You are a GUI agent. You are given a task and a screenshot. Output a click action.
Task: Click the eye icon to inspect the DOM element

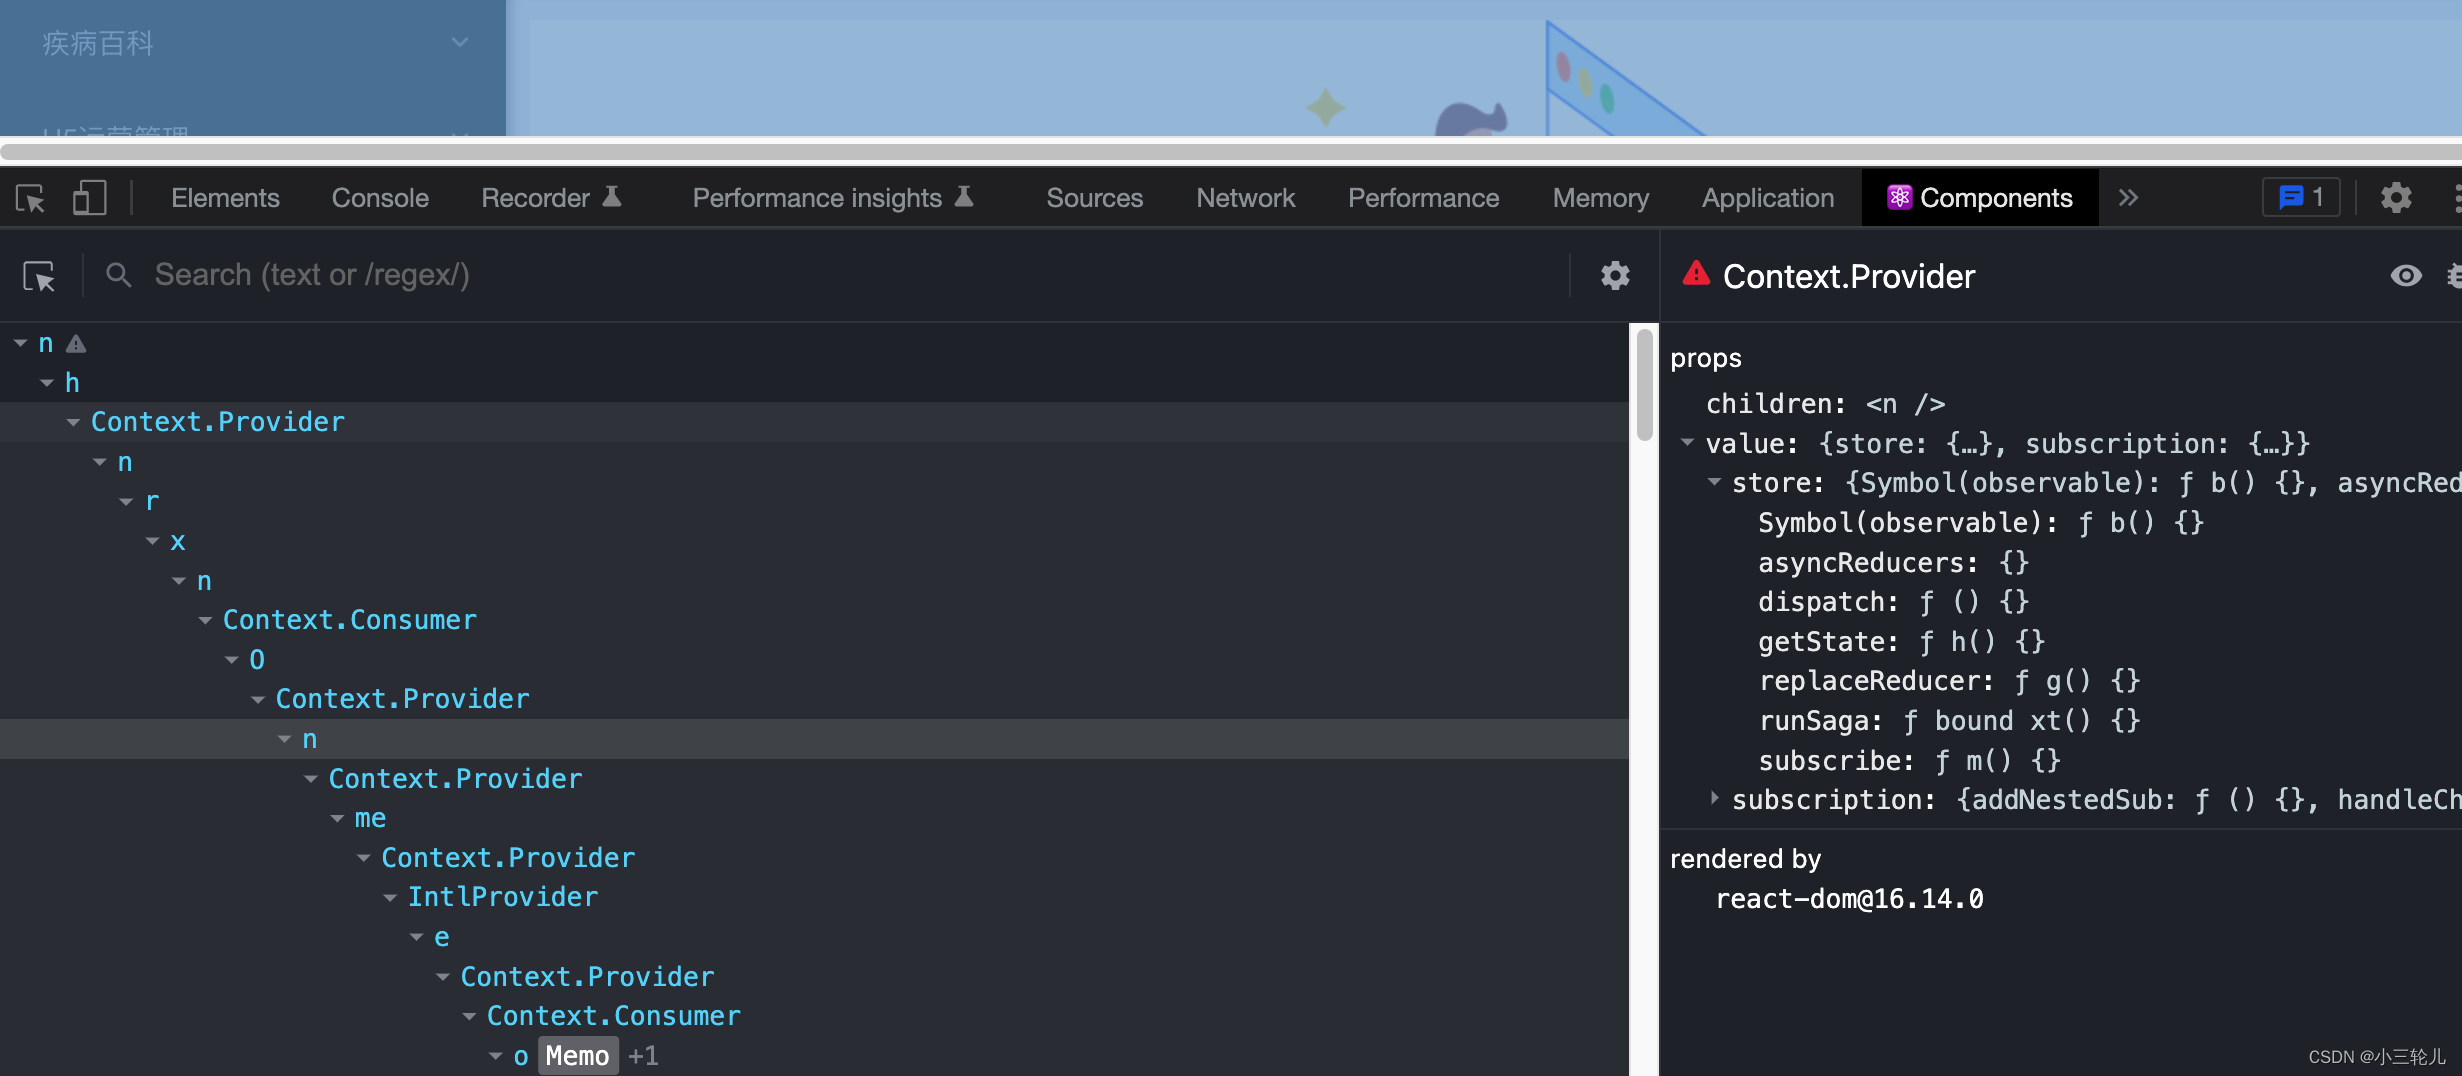(2407, 276)
